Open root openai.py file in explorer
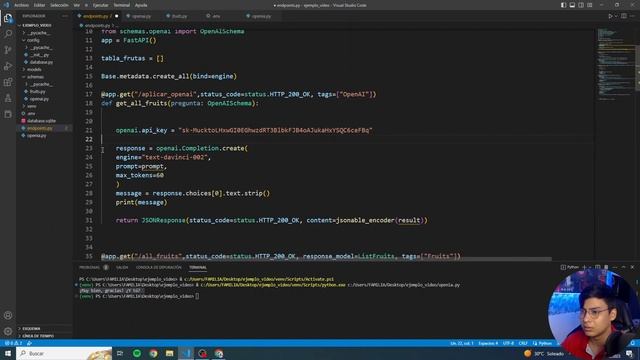Viewport: 640px width, 360px height. pyautogui.click(x=36, y=136)
